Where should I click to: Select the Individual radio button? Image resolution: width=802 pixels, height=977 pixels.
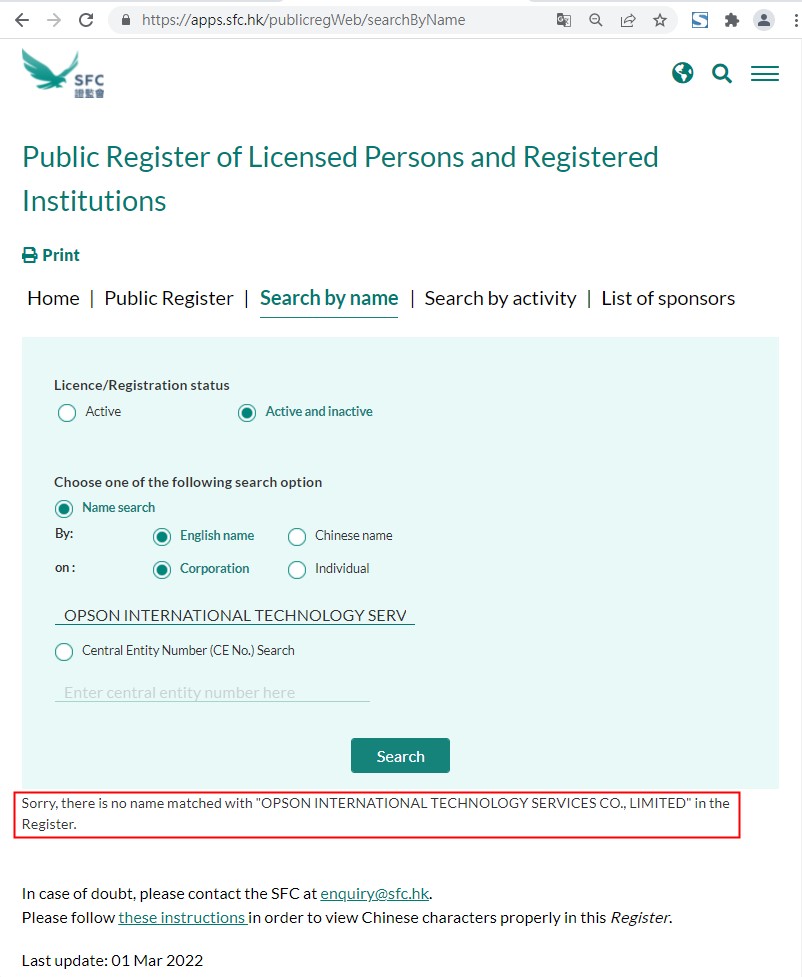tap(297, 569)
